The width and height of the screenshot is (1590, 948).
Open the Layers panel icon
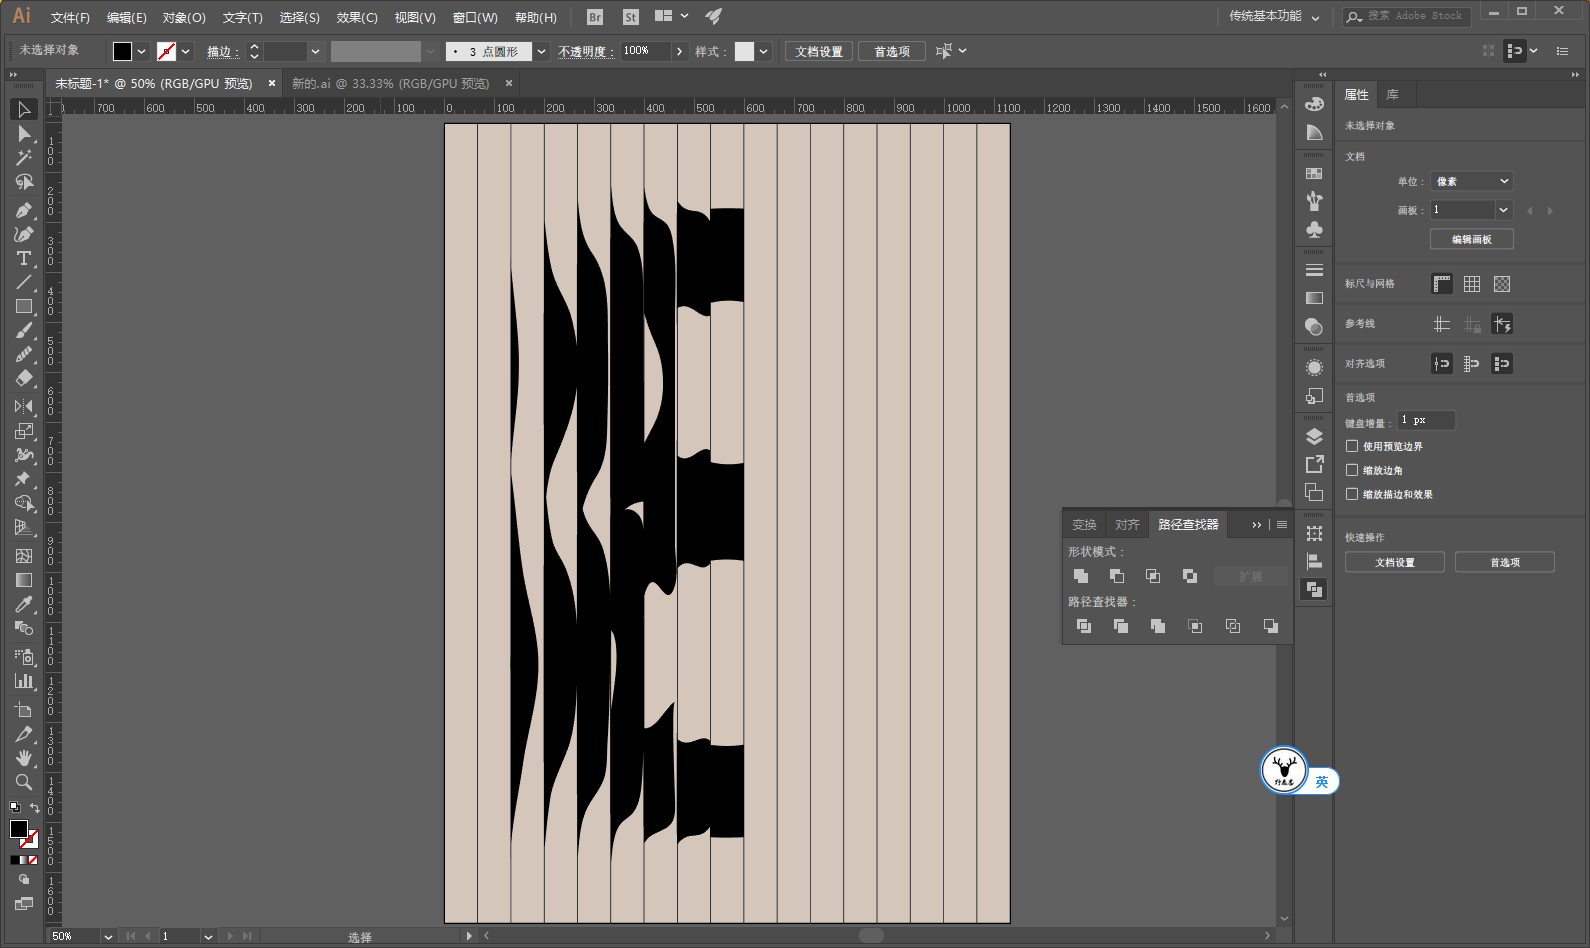pyautogui.click(x=1314, y=436)
